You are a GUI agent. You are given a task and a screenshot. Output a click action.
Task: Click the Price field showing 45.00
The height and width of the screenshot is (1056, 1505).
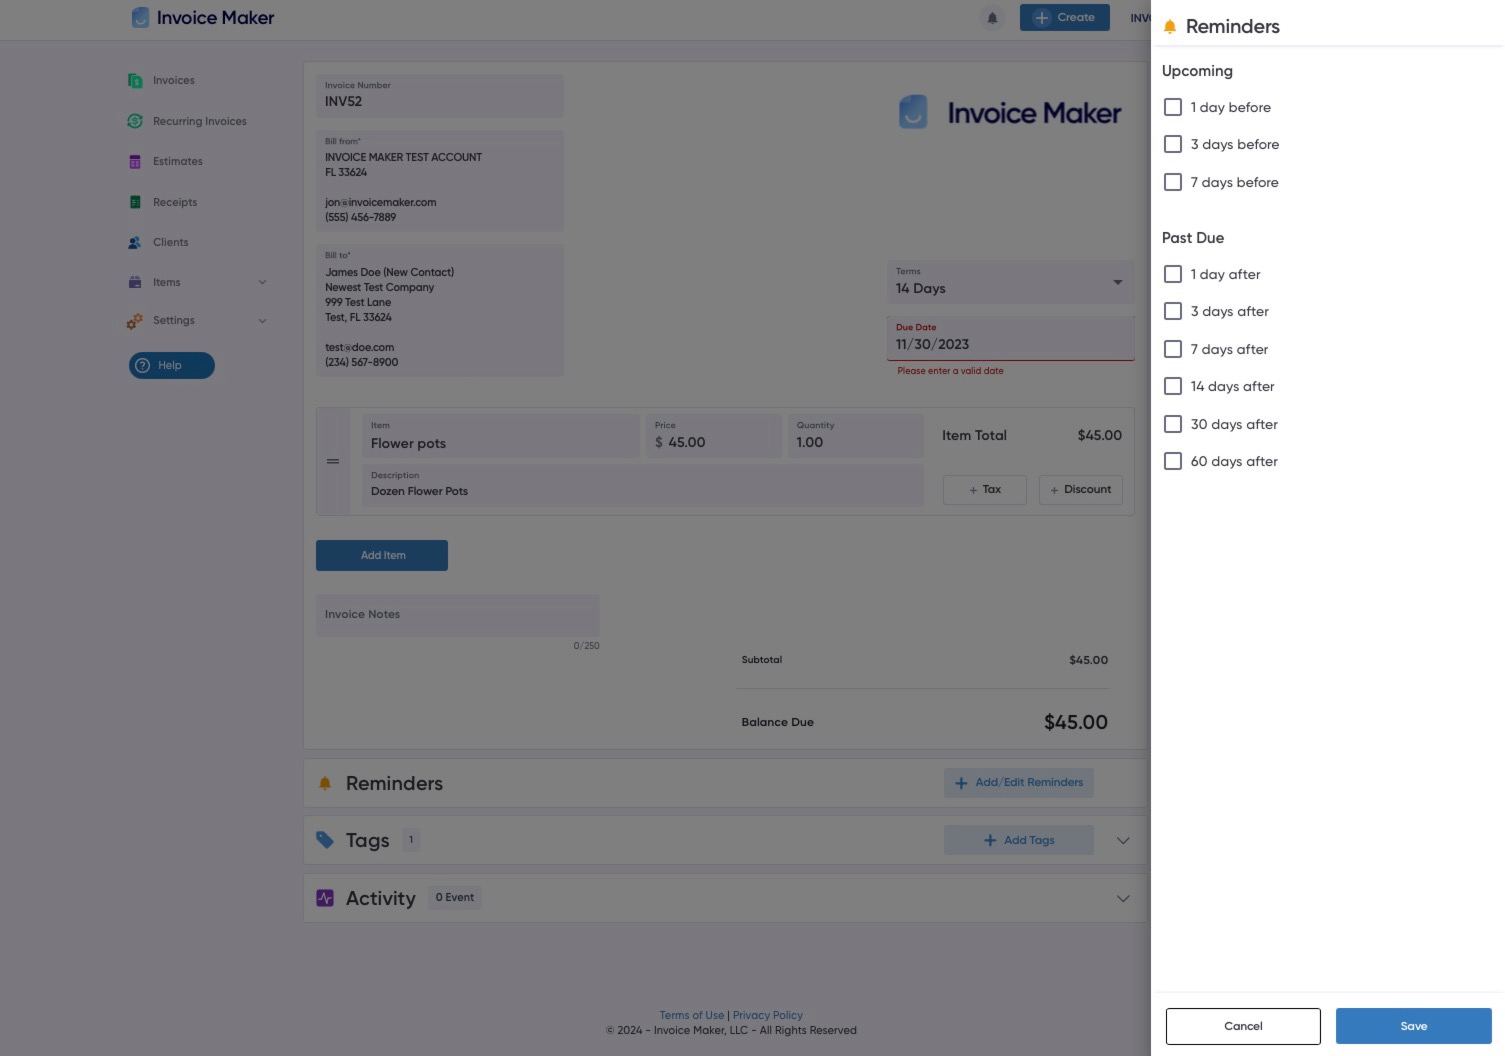[x=714, y=436]
